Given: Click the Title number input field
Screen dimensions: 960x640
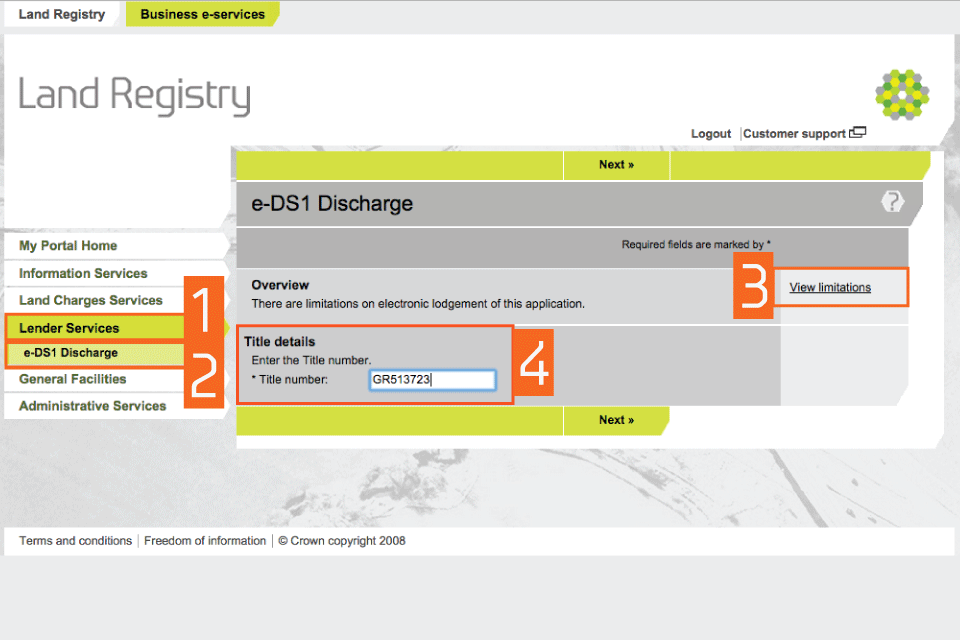Looking at the screenshot, I should (x=432, y=380).
